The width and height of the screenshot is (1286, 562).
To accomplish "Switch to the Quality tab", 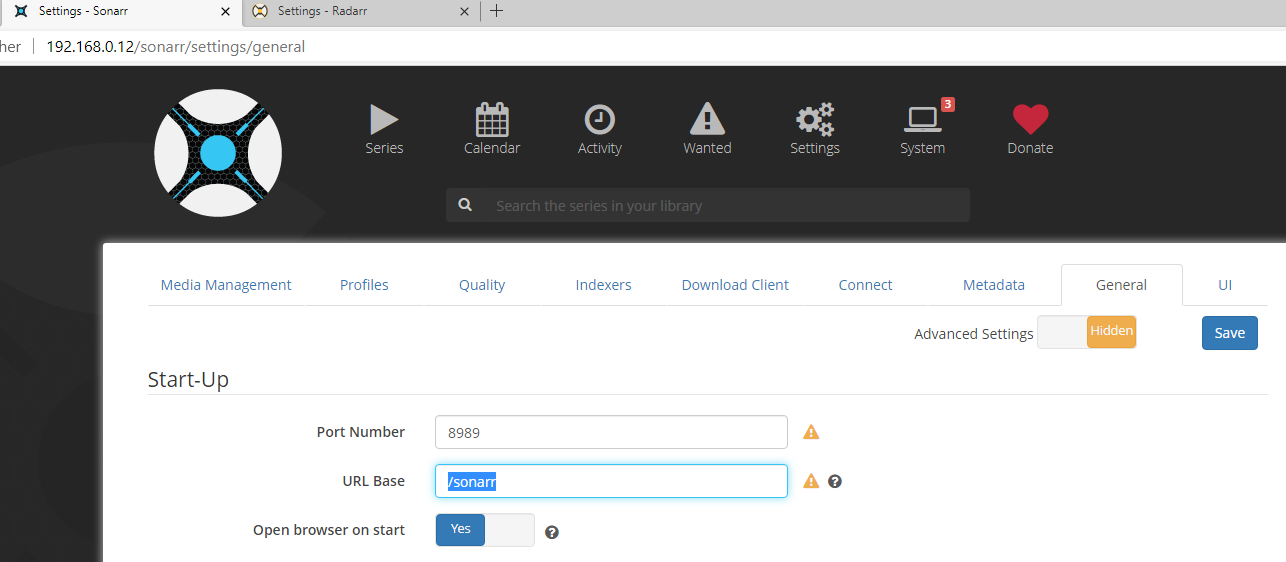I will click(x=482, y=285).
